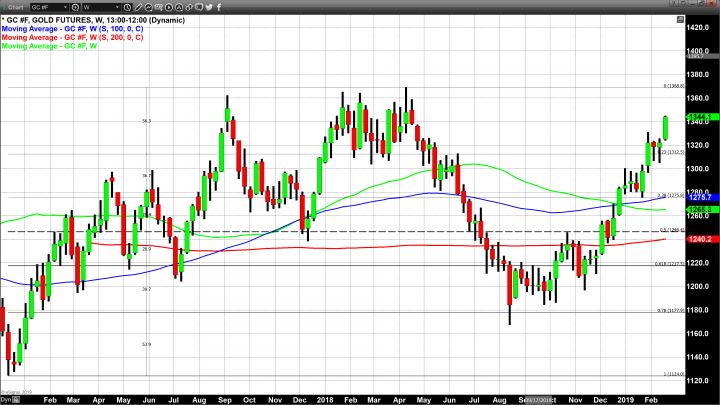Expand the W interval dropdown

coord(118,7)
